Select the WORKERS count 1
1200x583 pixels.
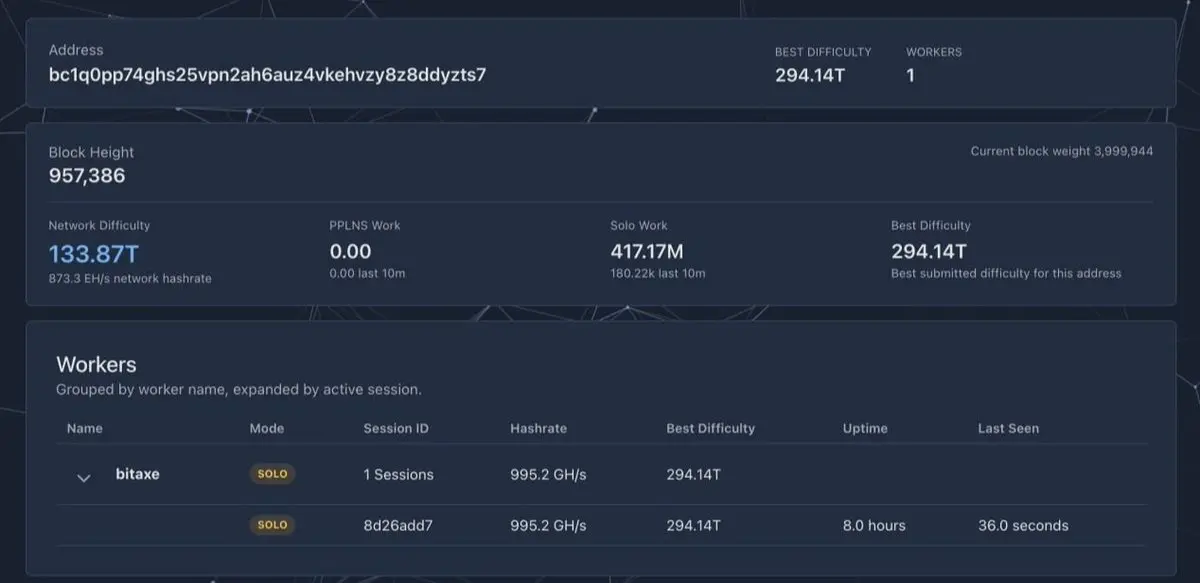911,75
